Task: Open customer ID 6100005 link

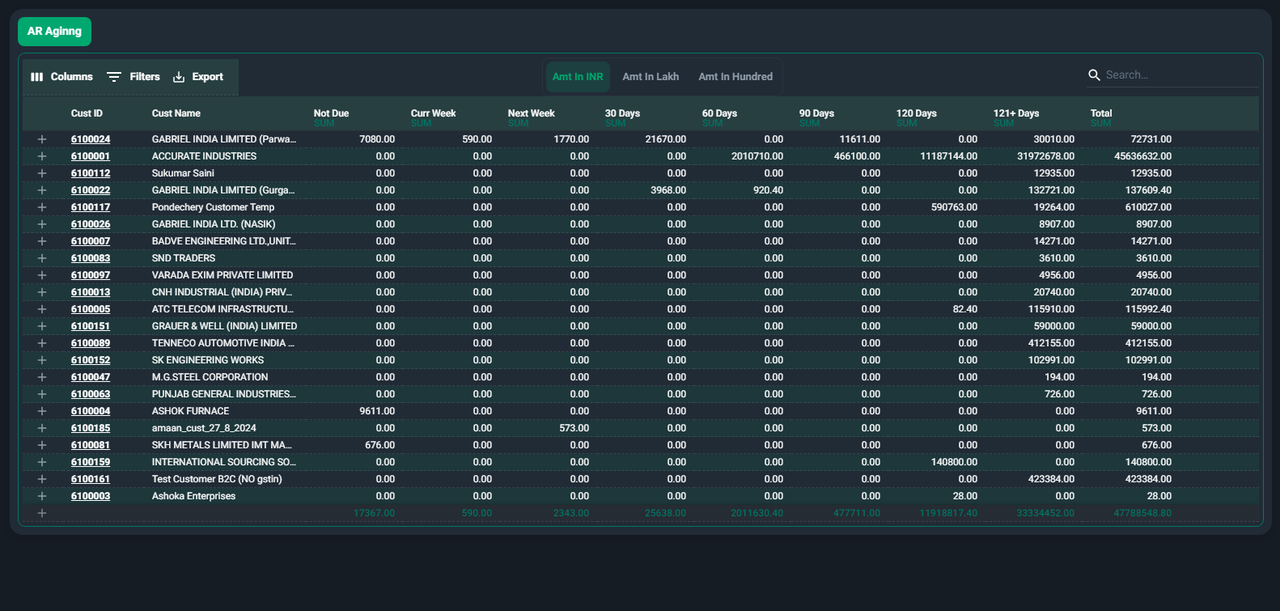Action: [91, 309]
